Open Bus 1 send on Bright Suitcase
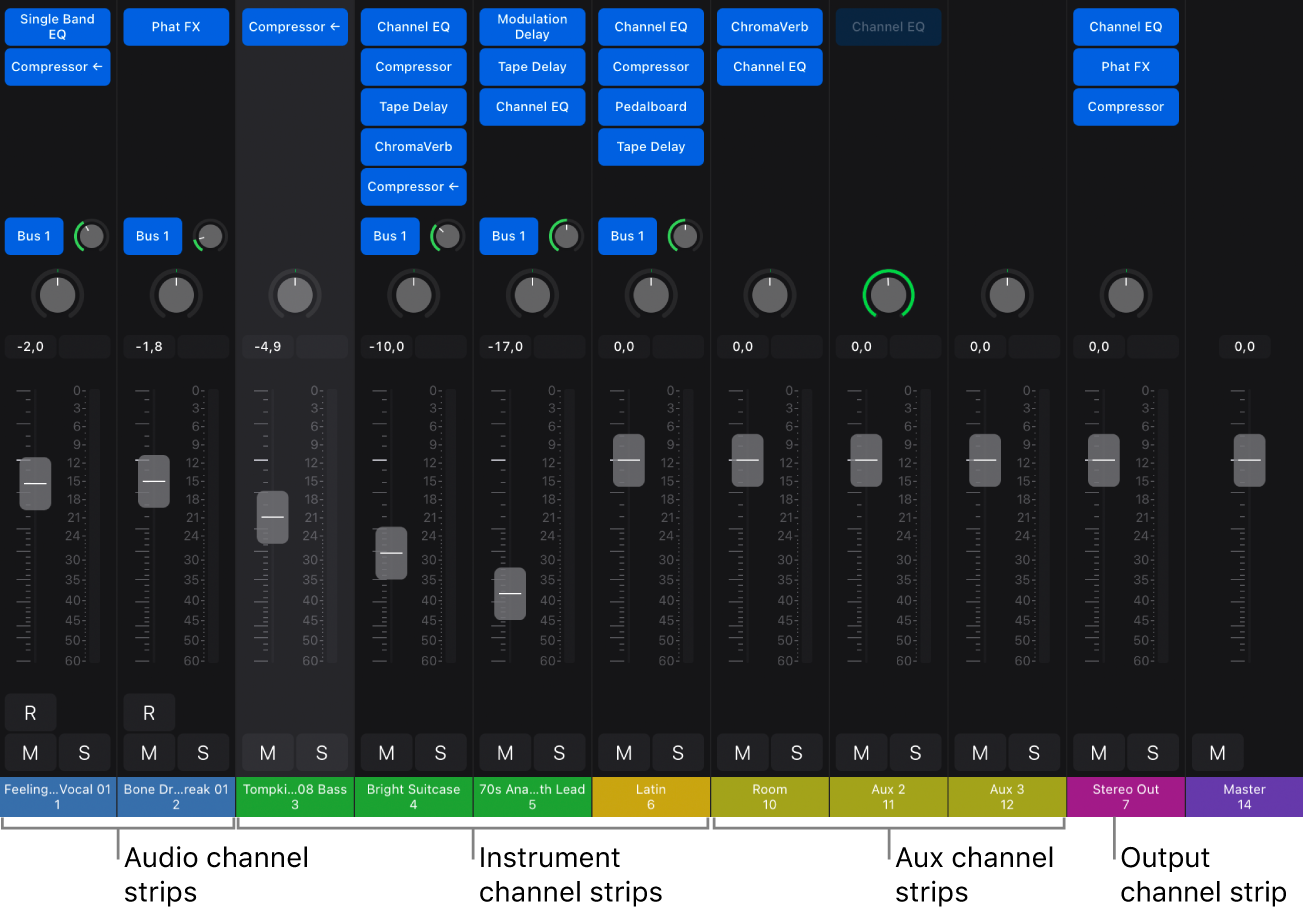The width and height of the screenshot is (1304, 920). [390, 236]
